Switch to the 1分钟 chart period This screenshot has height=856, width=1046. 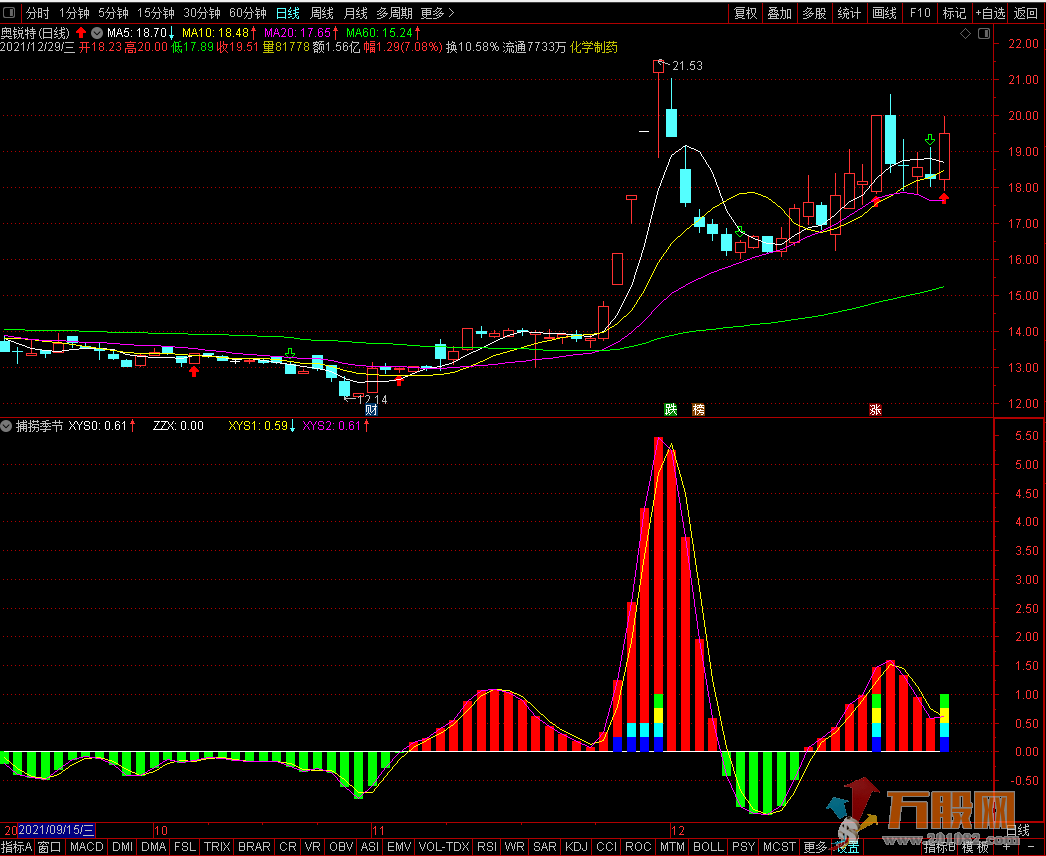pyautogui.click(x=74, y=13)
